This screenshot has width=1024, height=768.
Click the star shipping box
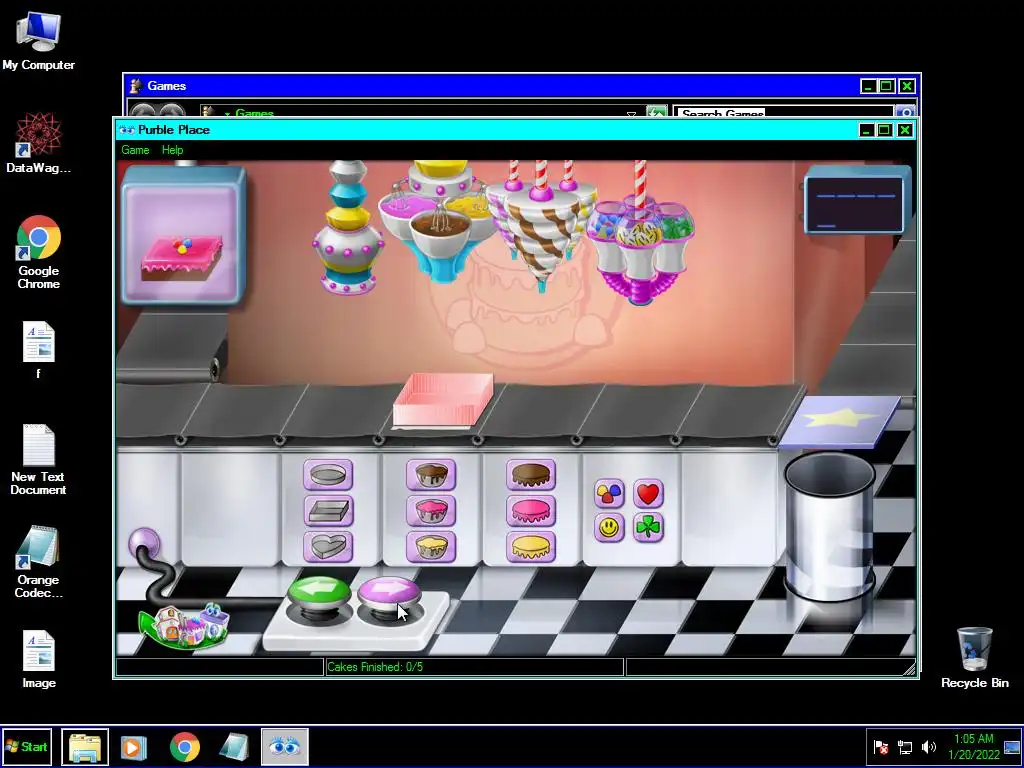840,421
